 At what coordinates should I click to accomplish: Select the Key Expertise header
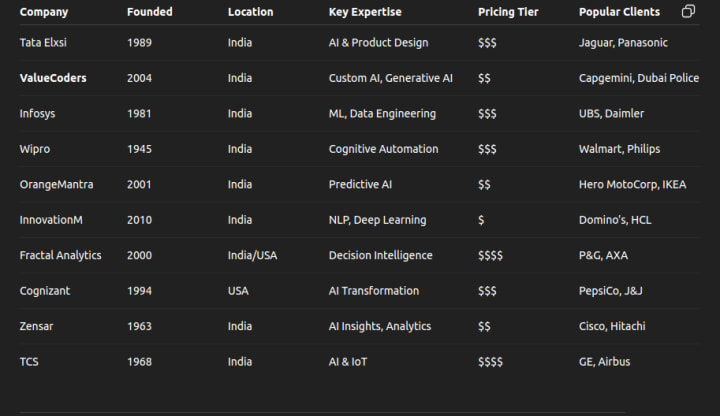click(x=365, y=12)
